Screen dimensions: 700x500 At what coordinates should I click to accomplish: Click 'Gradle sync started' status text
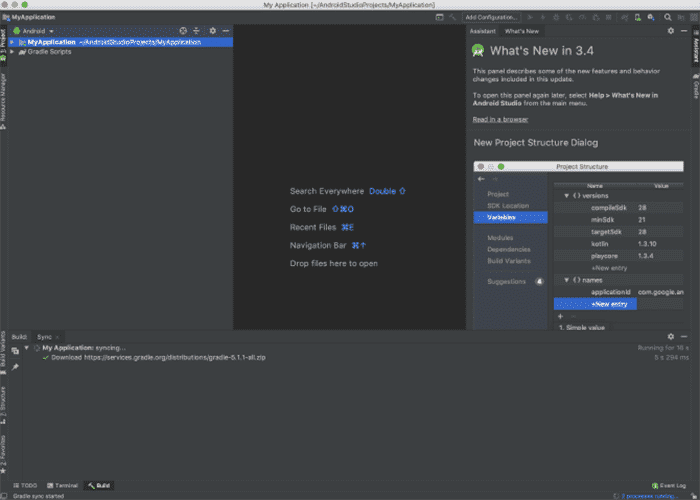coord(38,496)
